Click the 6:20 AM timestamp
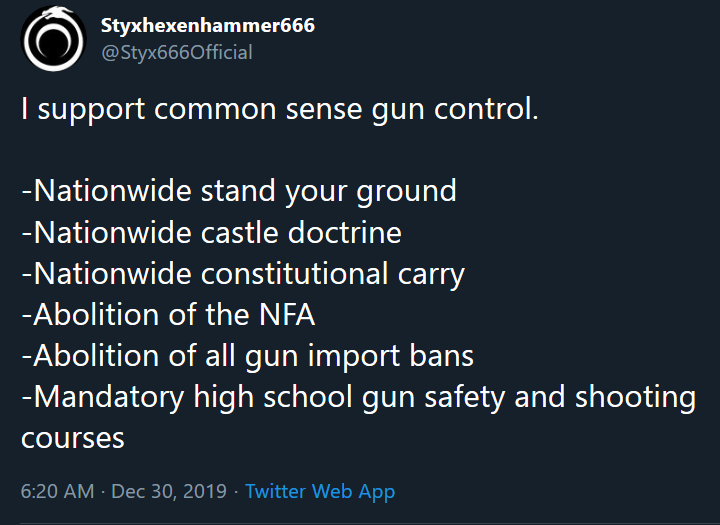This screenshot has height=525, width=720. 57,491
